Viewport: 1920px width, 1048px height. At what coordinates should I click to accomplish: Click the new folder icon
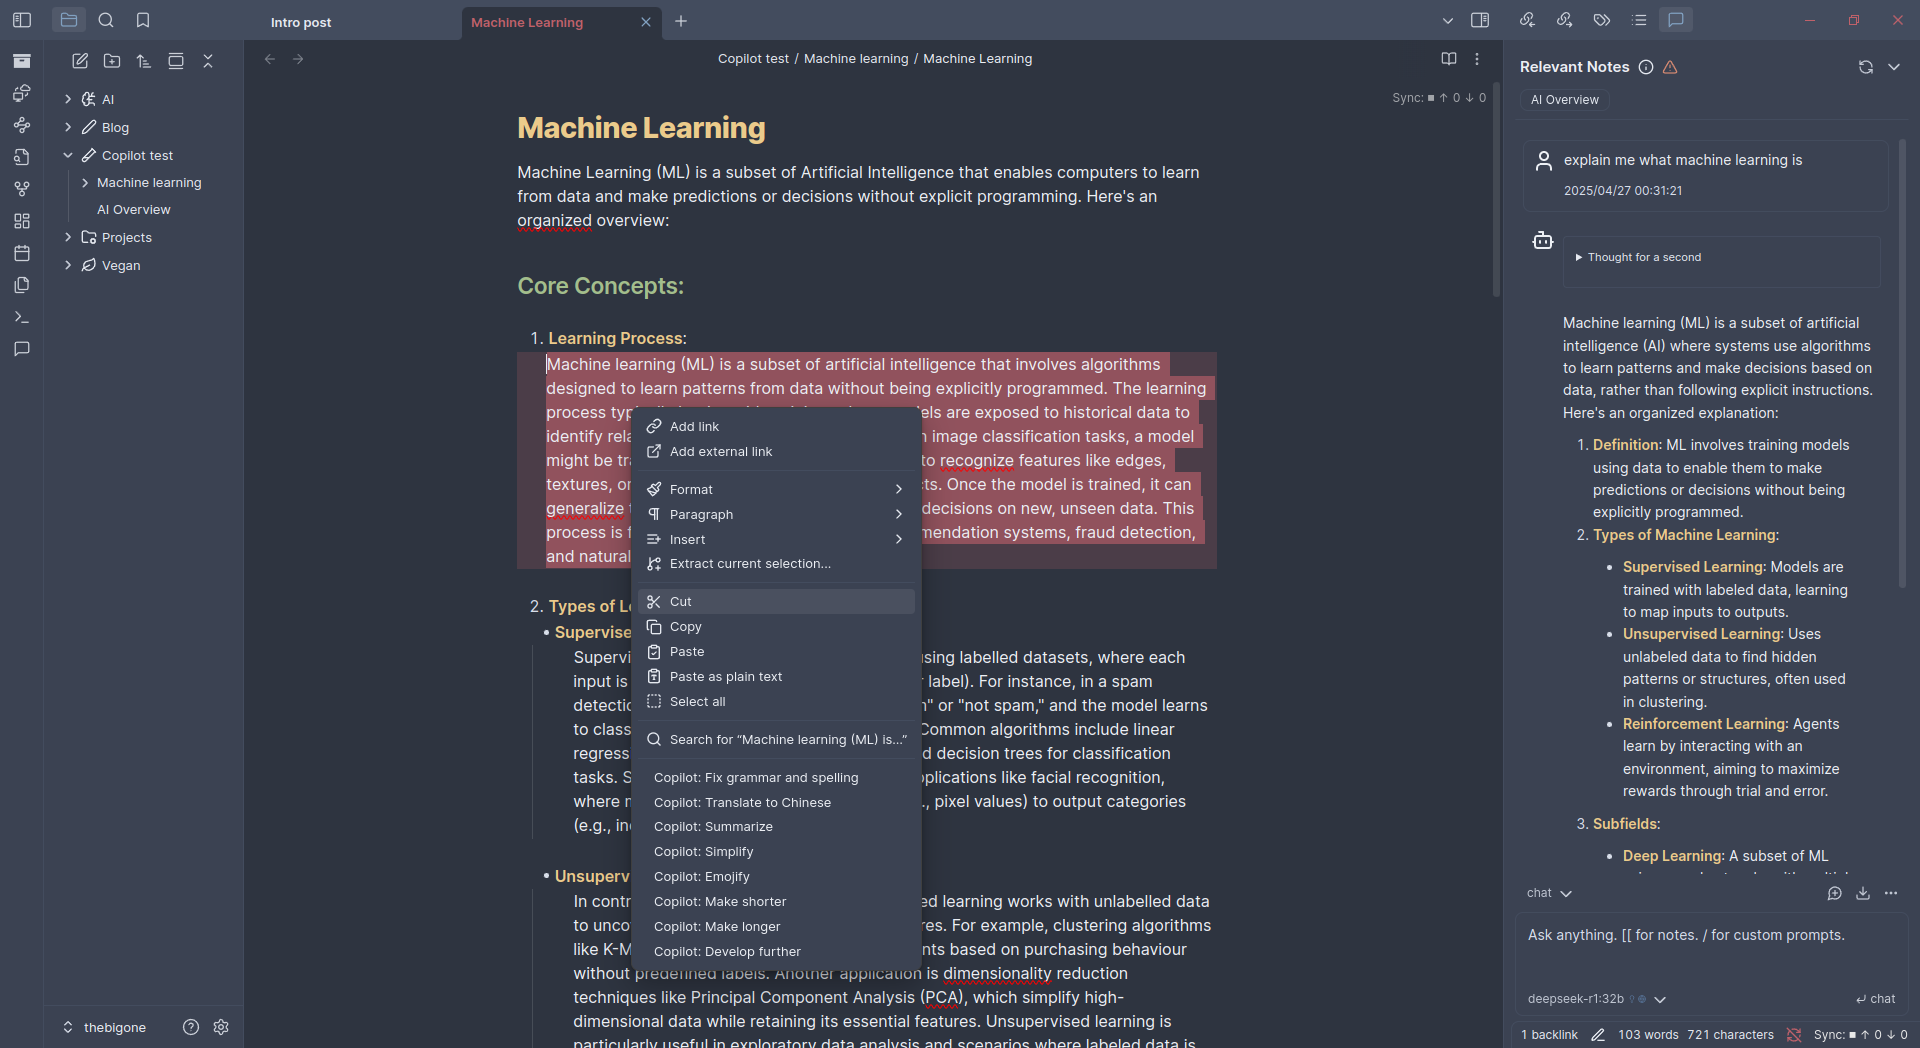click(x=112, y=61)
